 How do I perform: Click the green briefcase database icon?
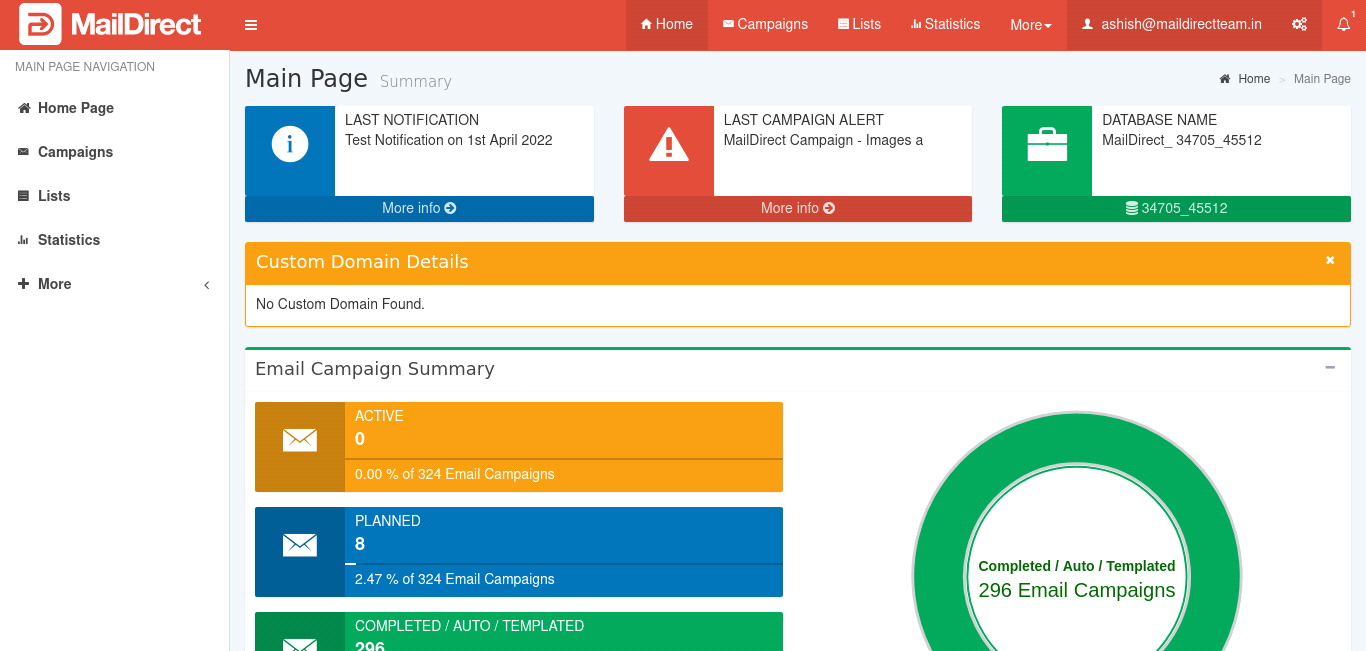(1047, 145)
